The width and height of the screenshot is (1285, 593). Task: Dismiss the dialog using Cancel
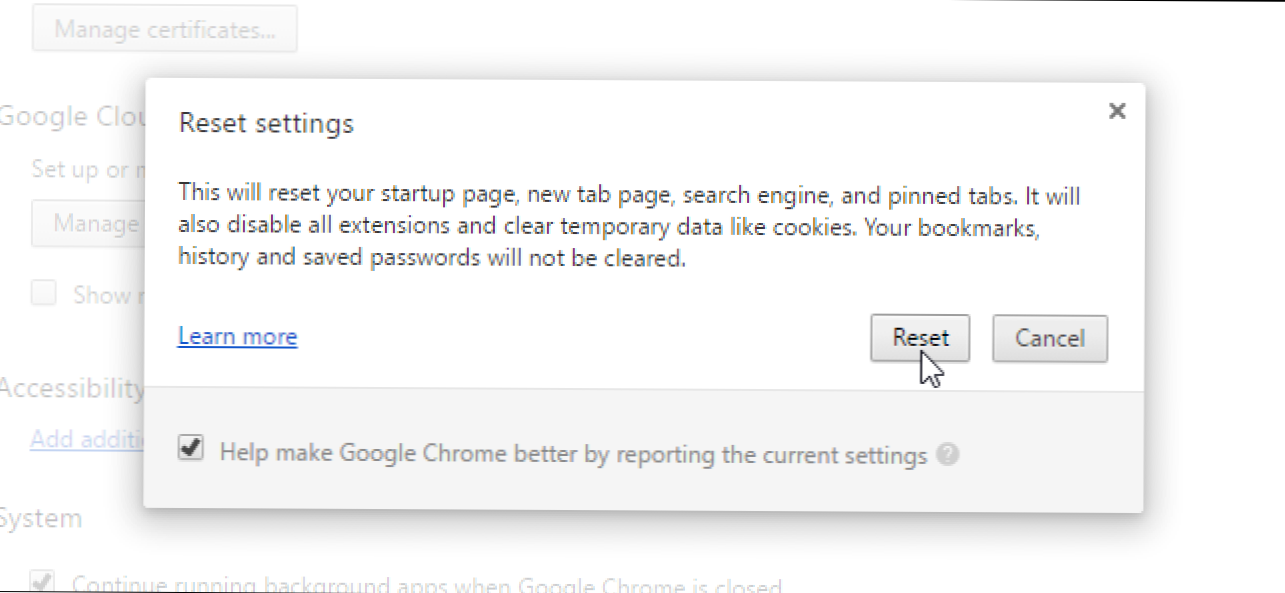1050,338
